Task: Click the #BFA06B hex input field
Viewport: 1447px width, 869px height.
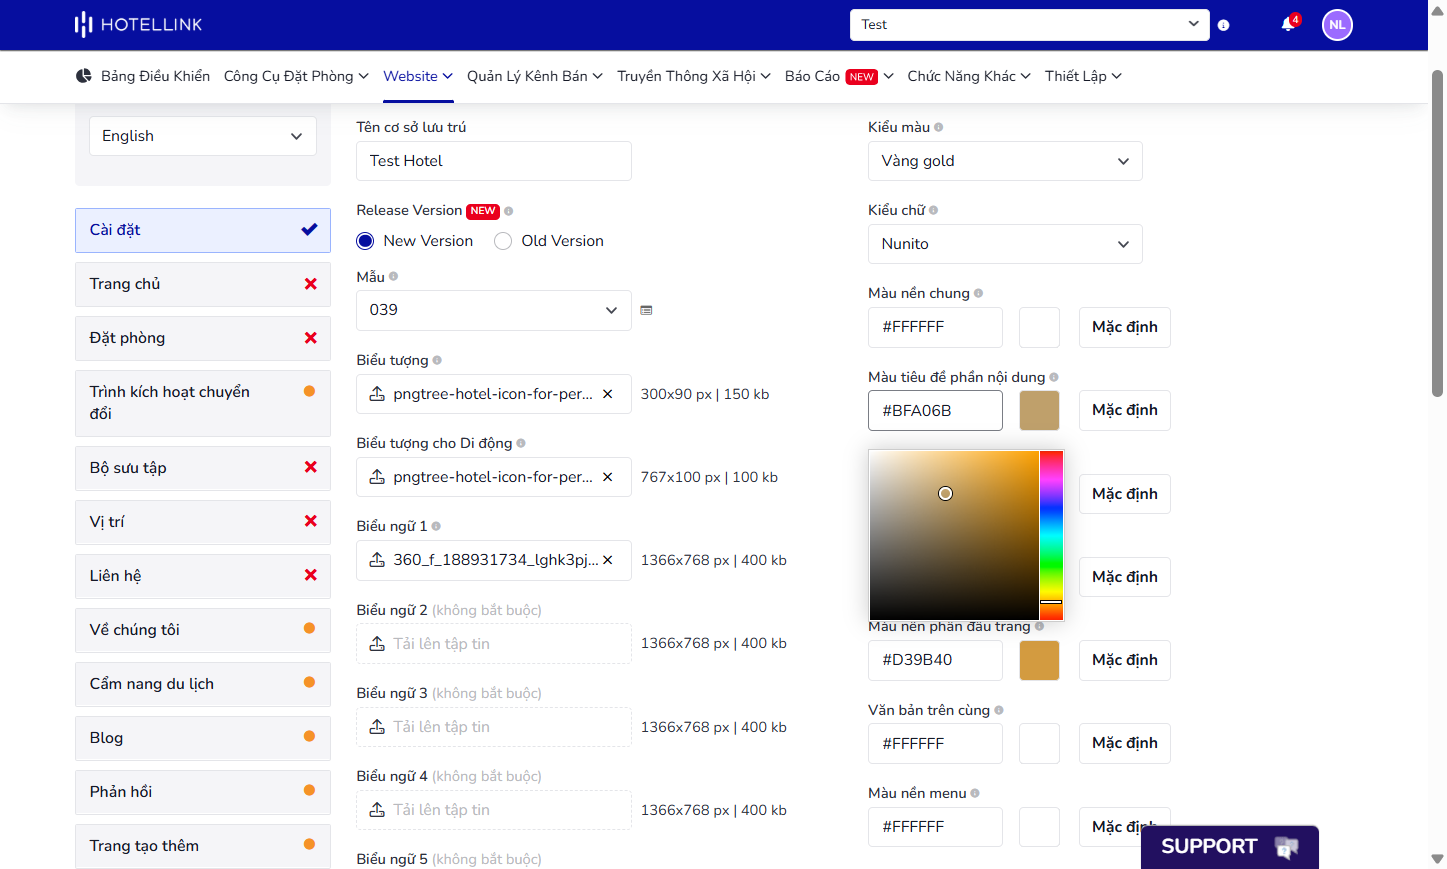Action: (935, 411)
